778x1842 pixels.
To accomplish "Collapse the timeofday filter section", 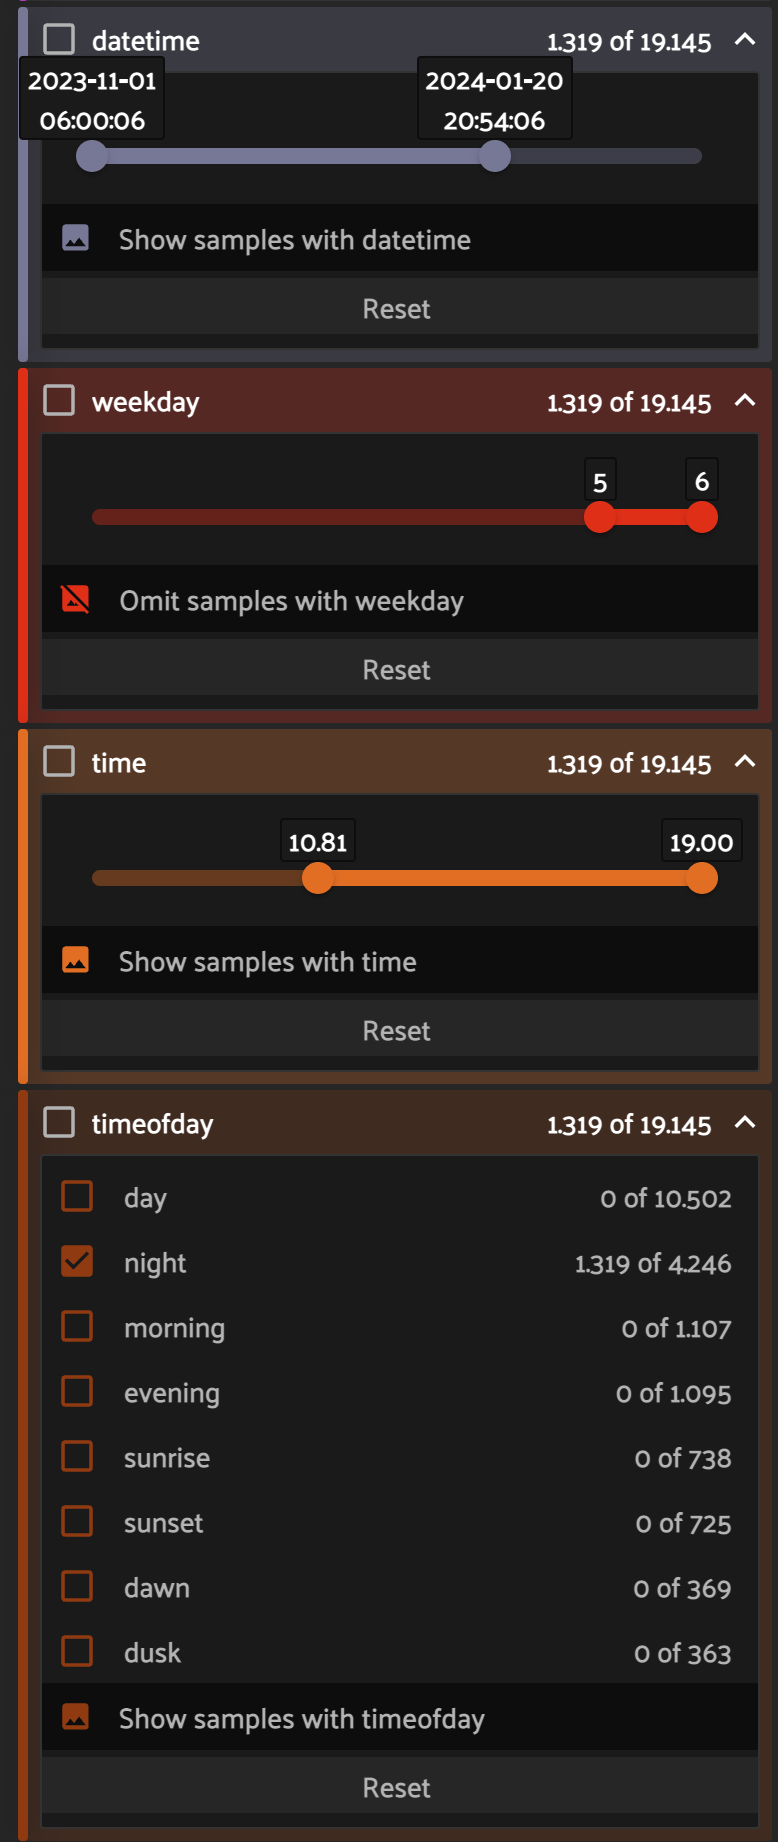I will click(745, 1123).
